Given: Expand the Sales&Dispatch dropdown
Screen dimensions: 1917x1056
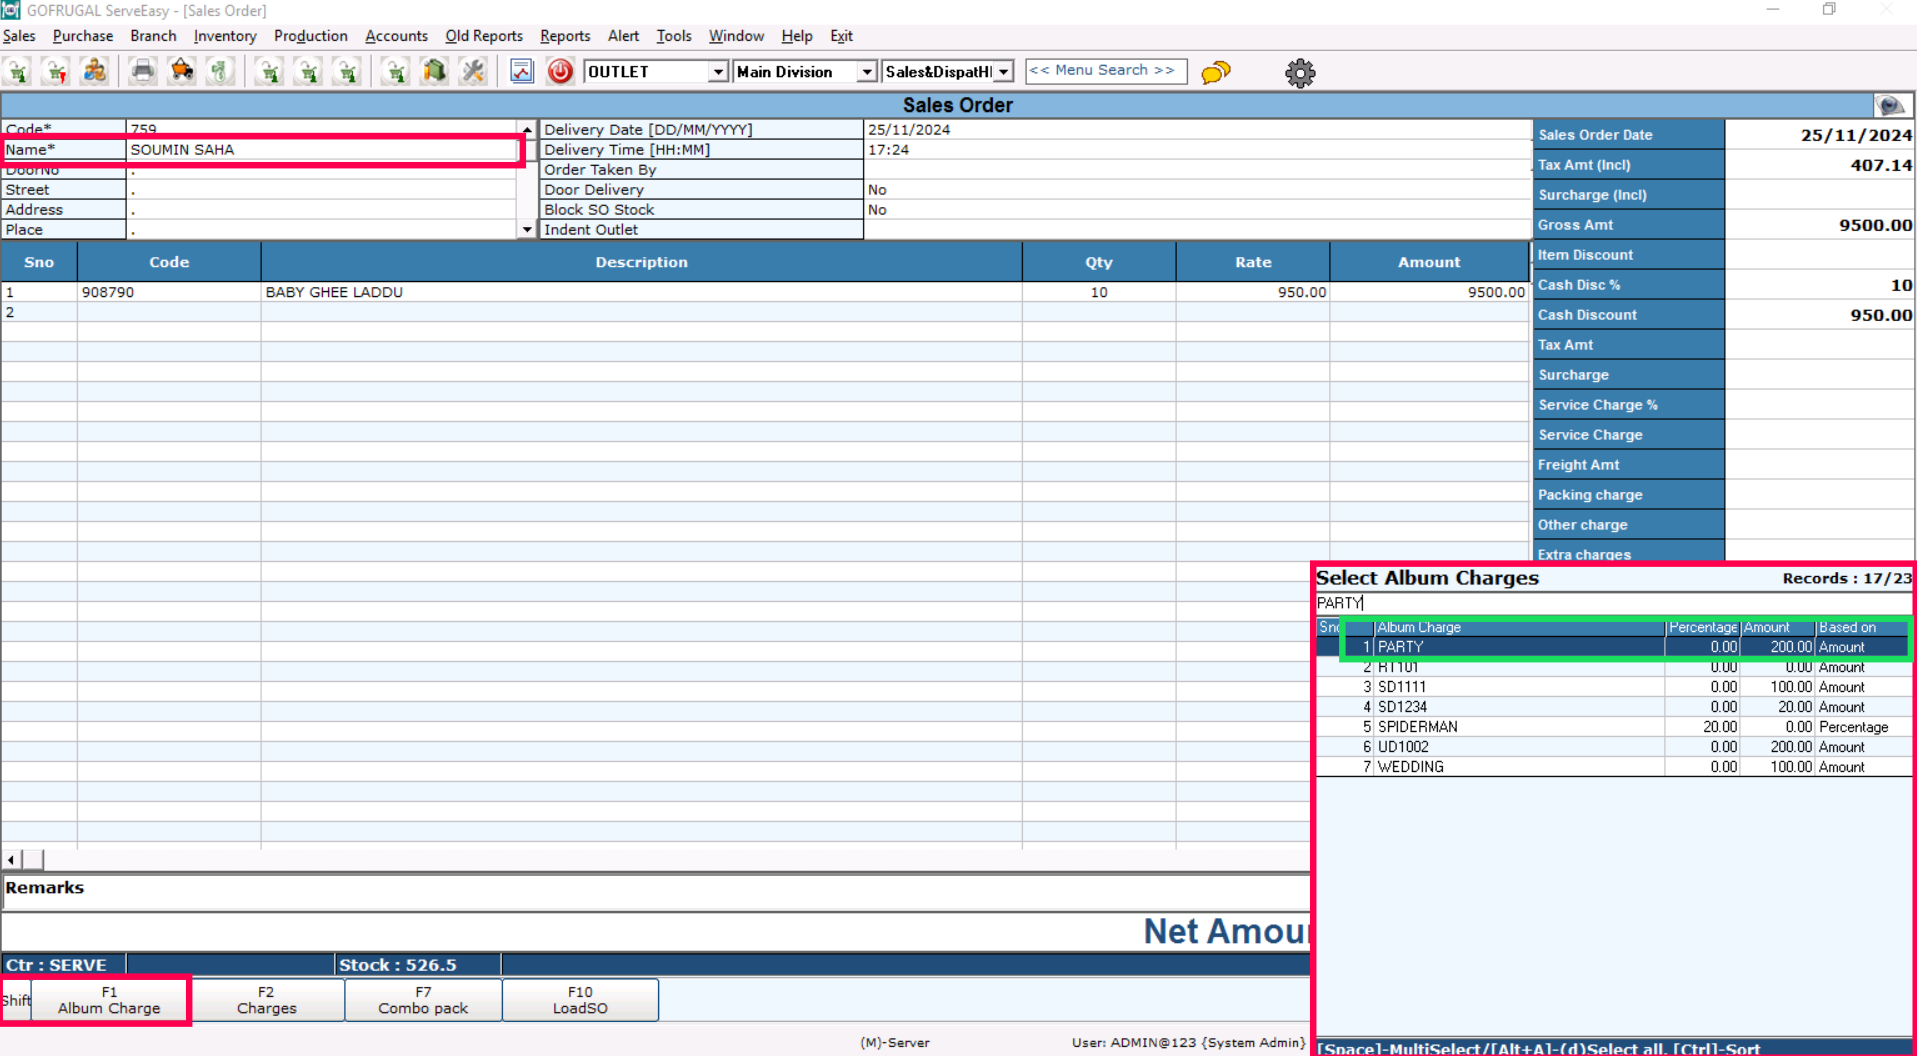Looking at the screenshot, I should 1003,72.
